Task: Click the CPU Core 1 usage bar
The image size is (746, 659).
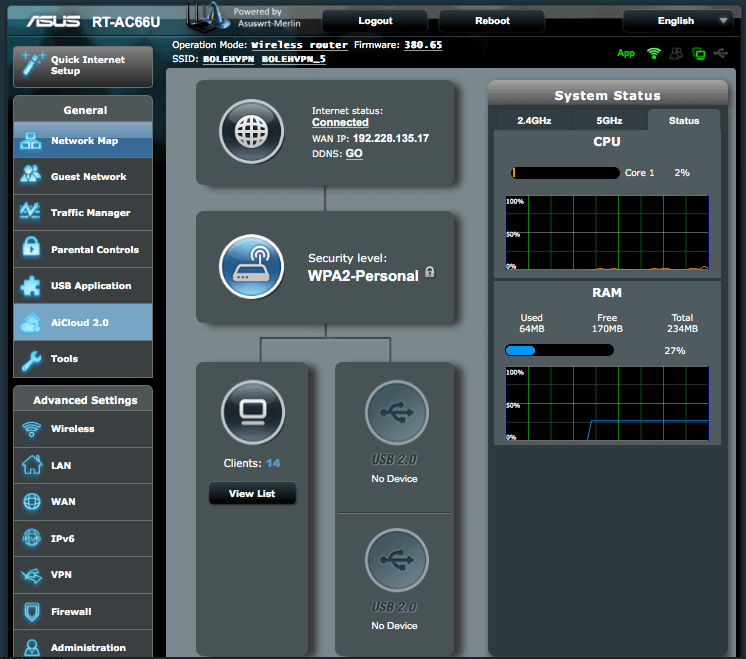Action: coord(565,173)
